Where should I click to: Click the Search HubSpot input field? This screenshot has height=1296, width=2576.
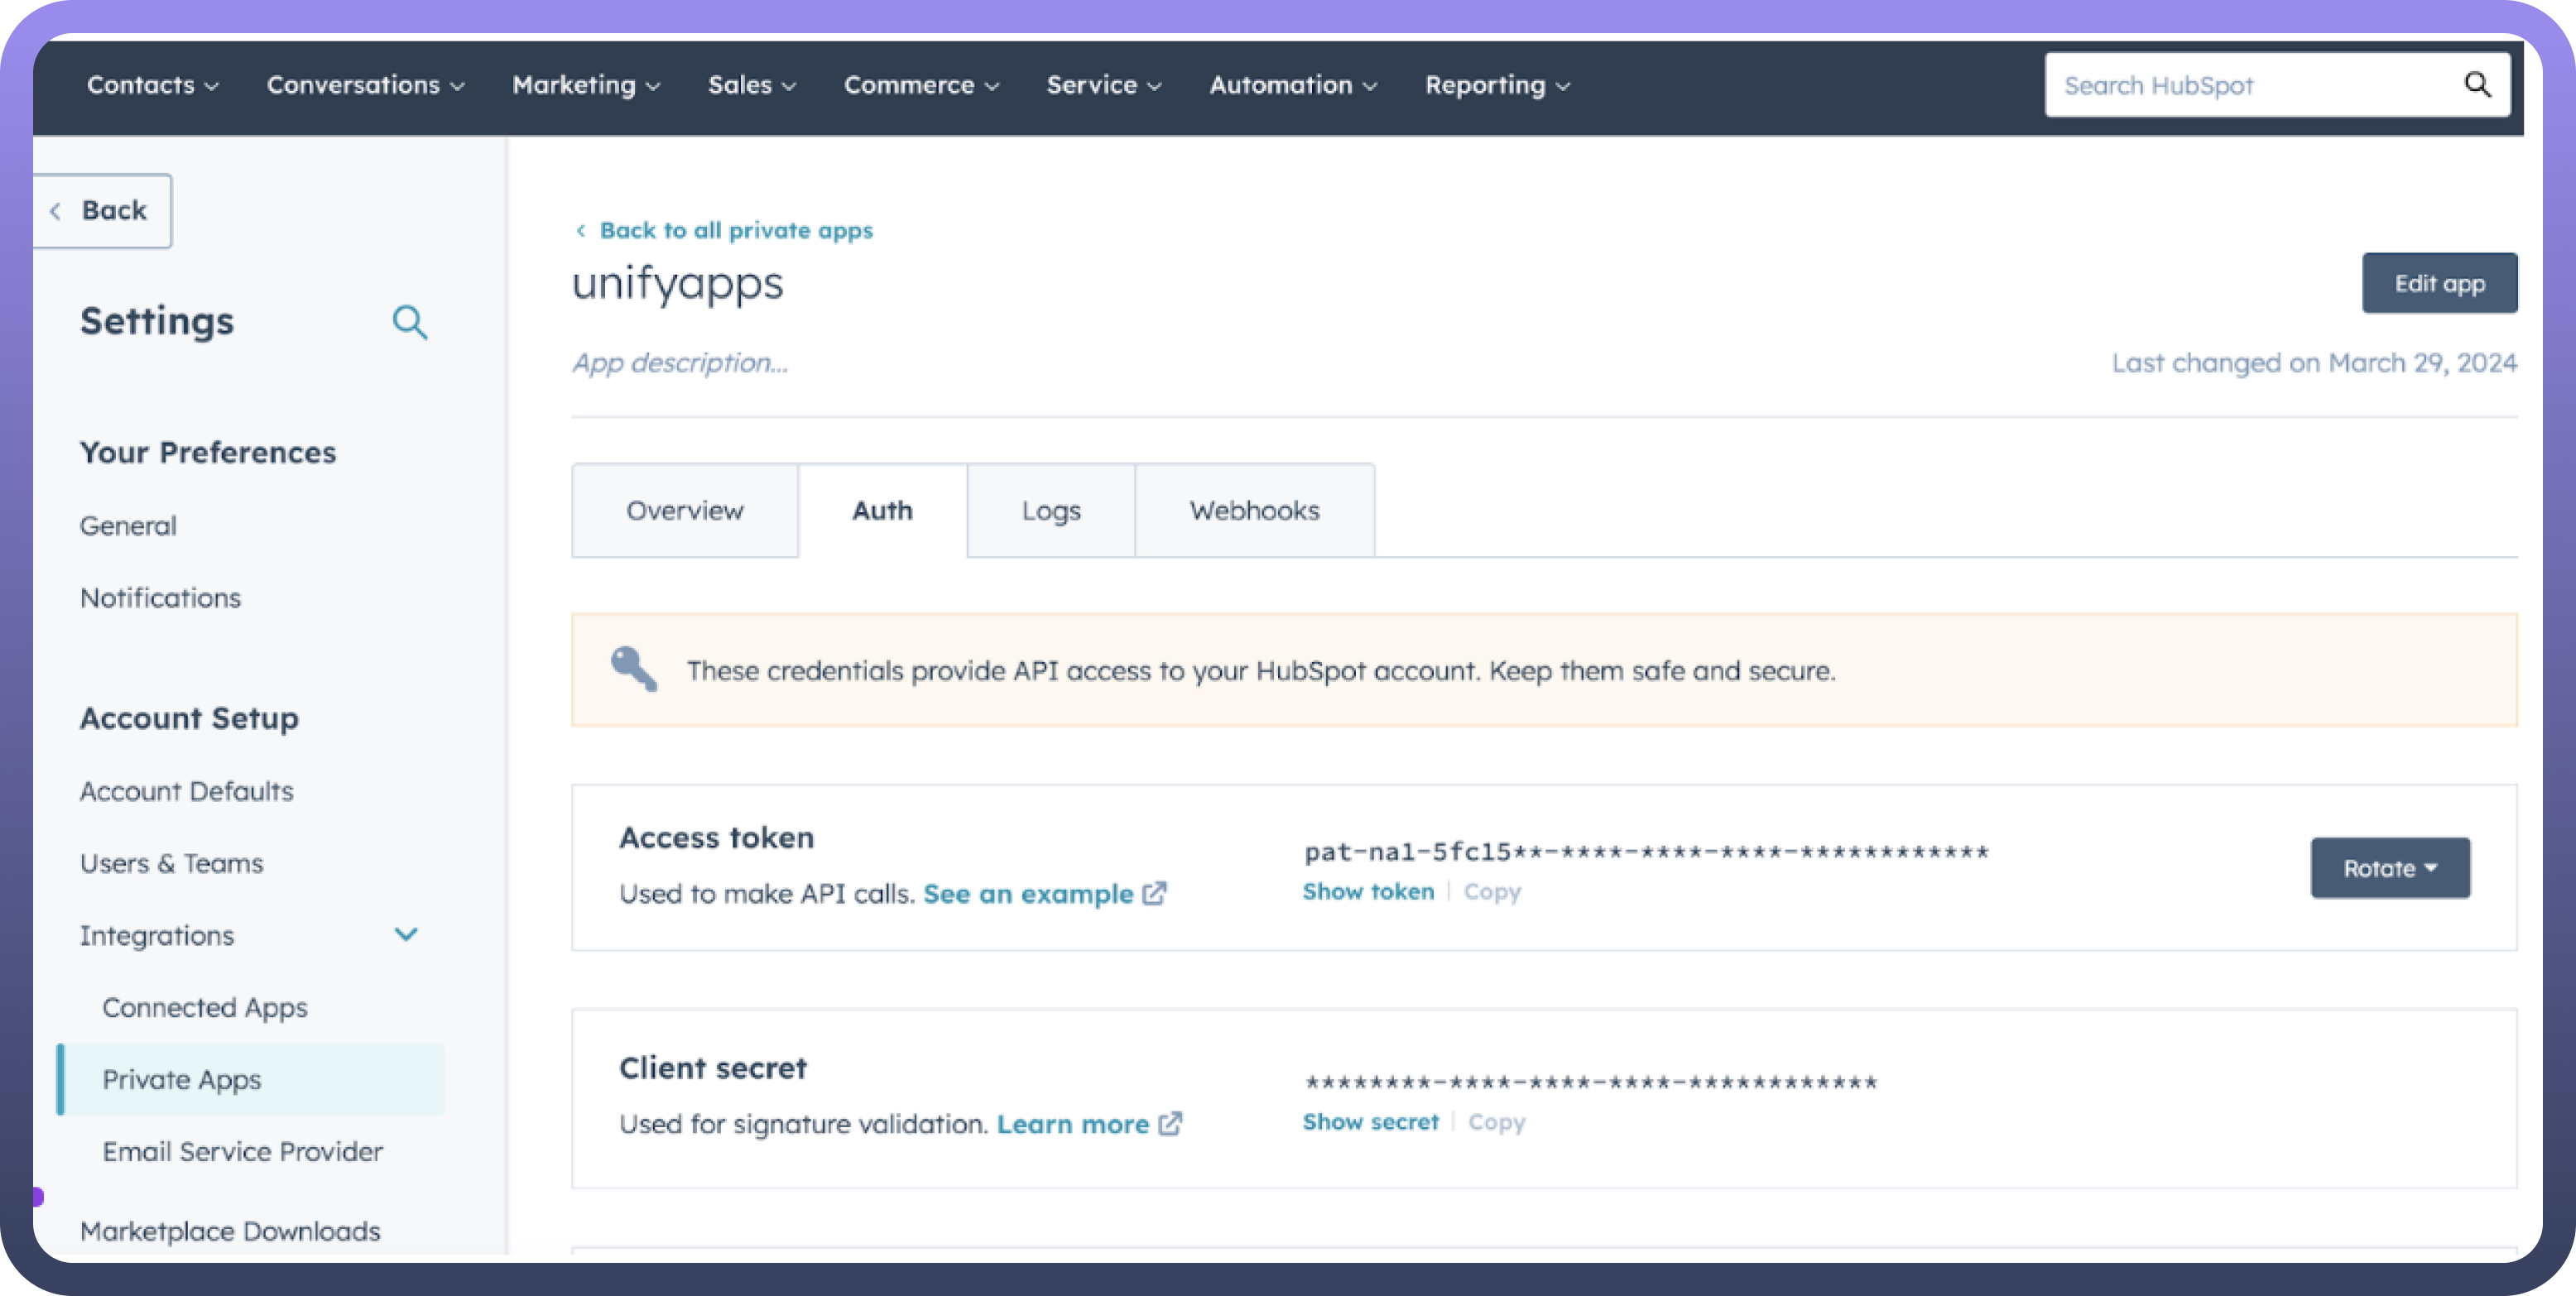[2250, 86]
